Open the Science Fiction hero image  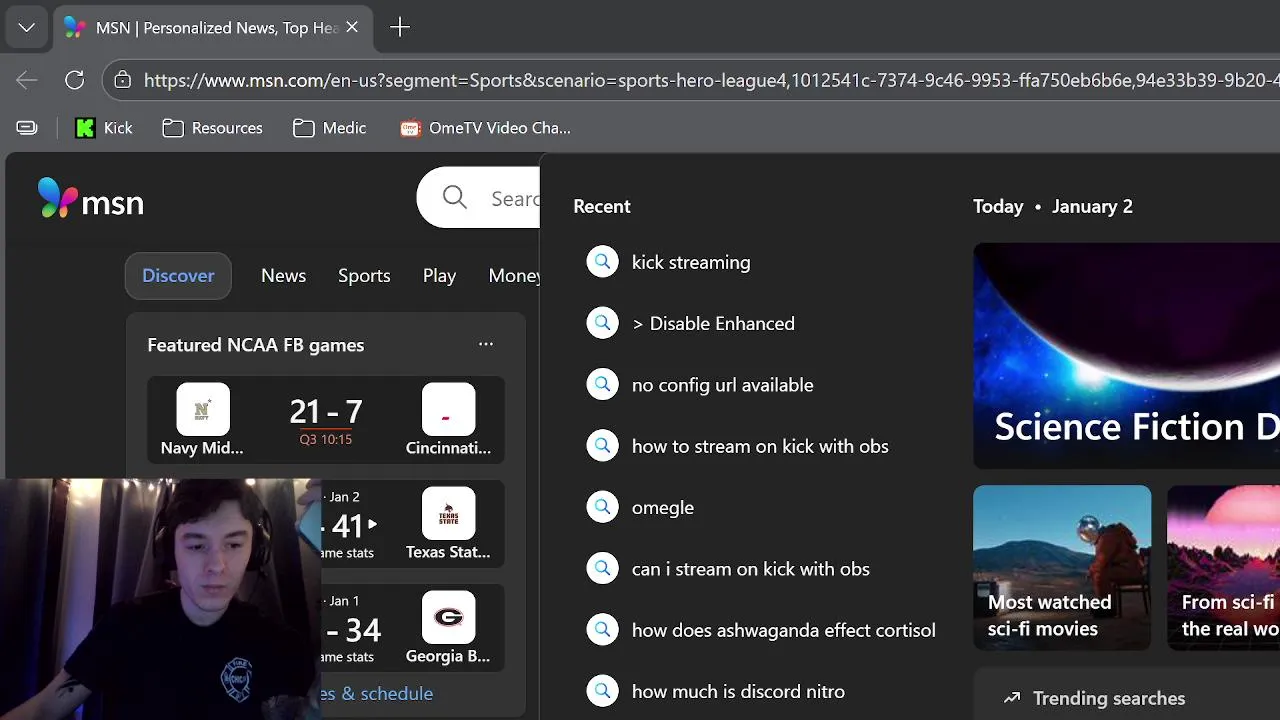click(1126, 356)
